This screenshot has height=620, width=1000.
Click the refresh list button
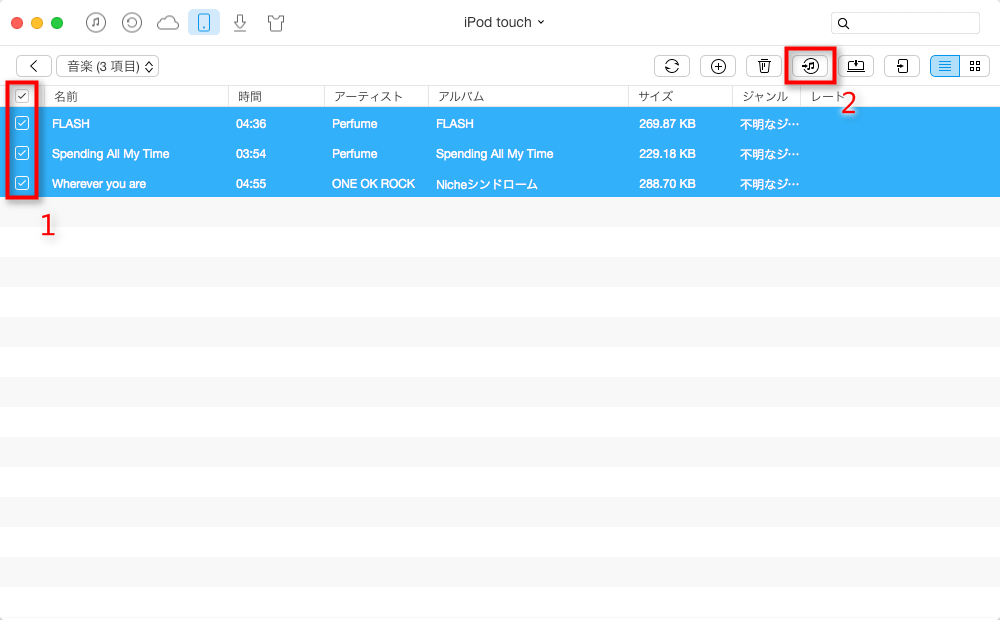(672, 66)
